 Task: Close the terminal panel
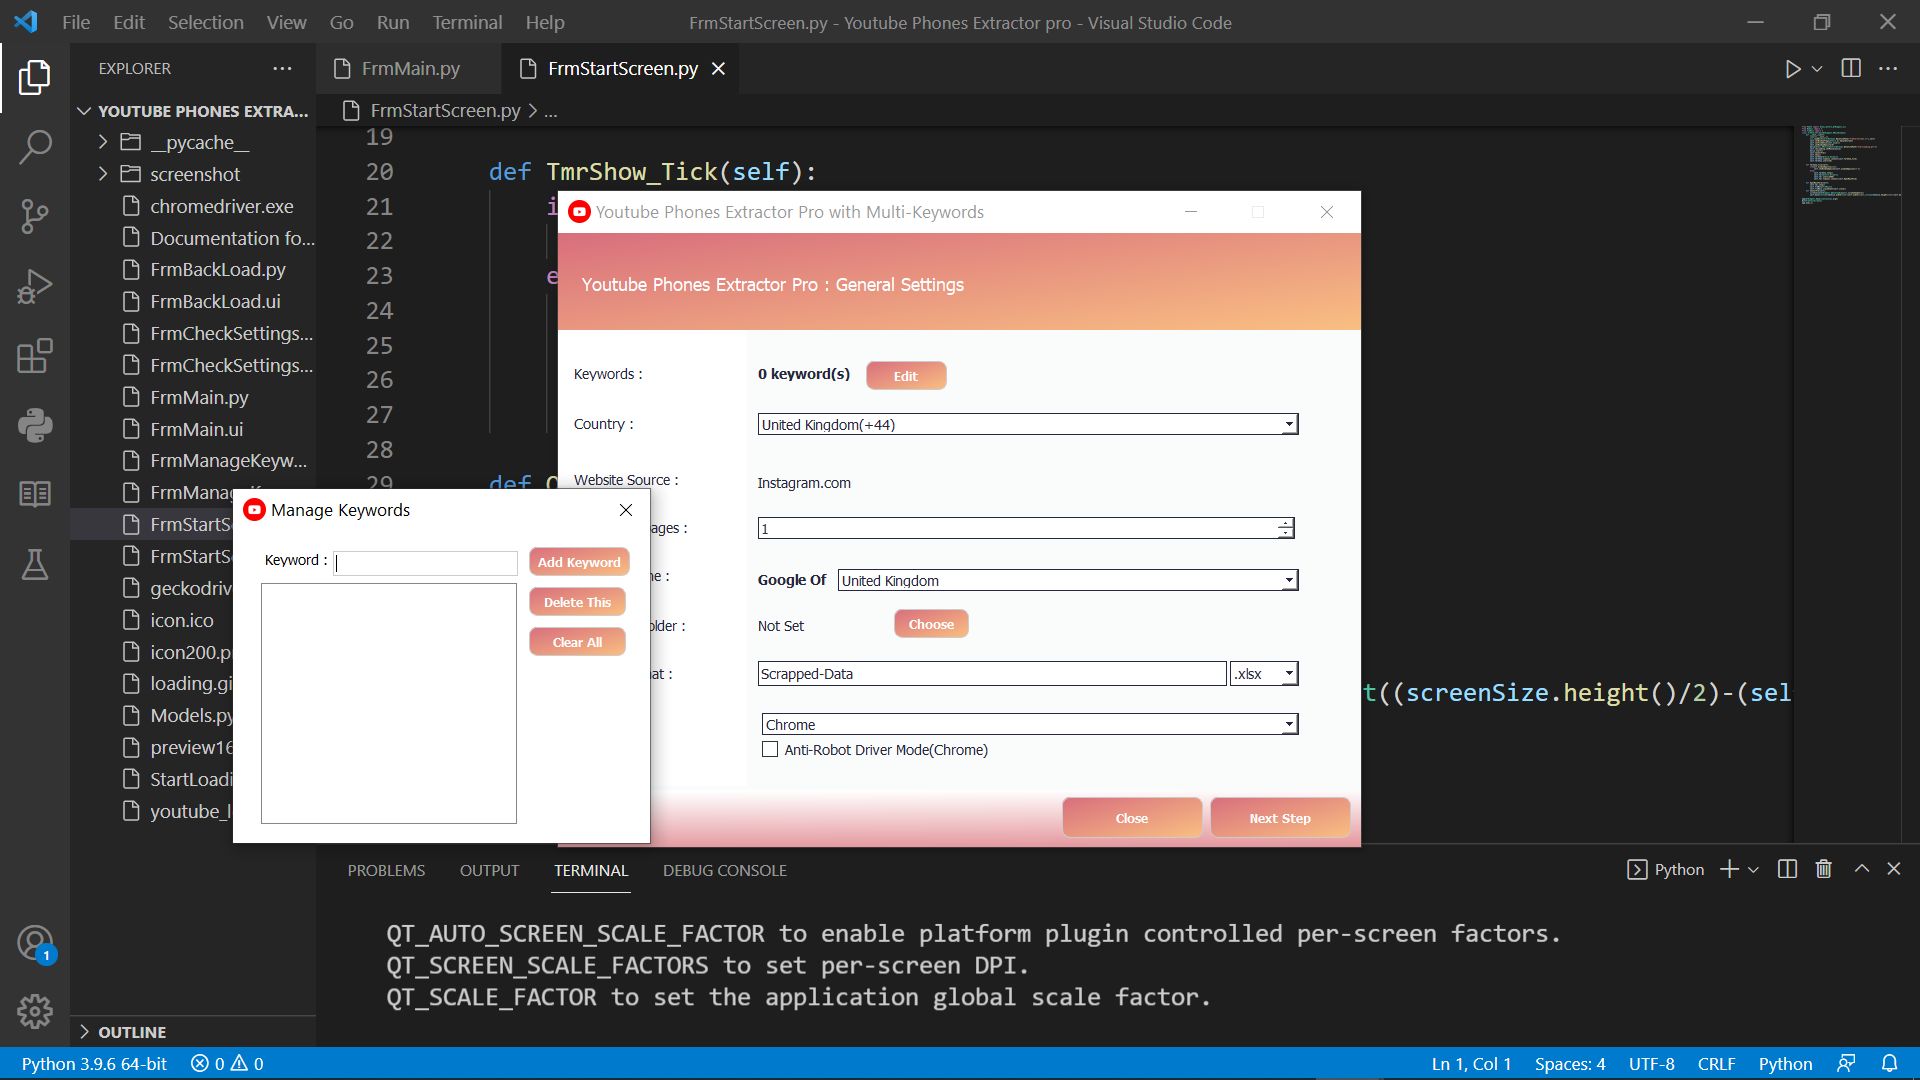tap(1893, 869)
